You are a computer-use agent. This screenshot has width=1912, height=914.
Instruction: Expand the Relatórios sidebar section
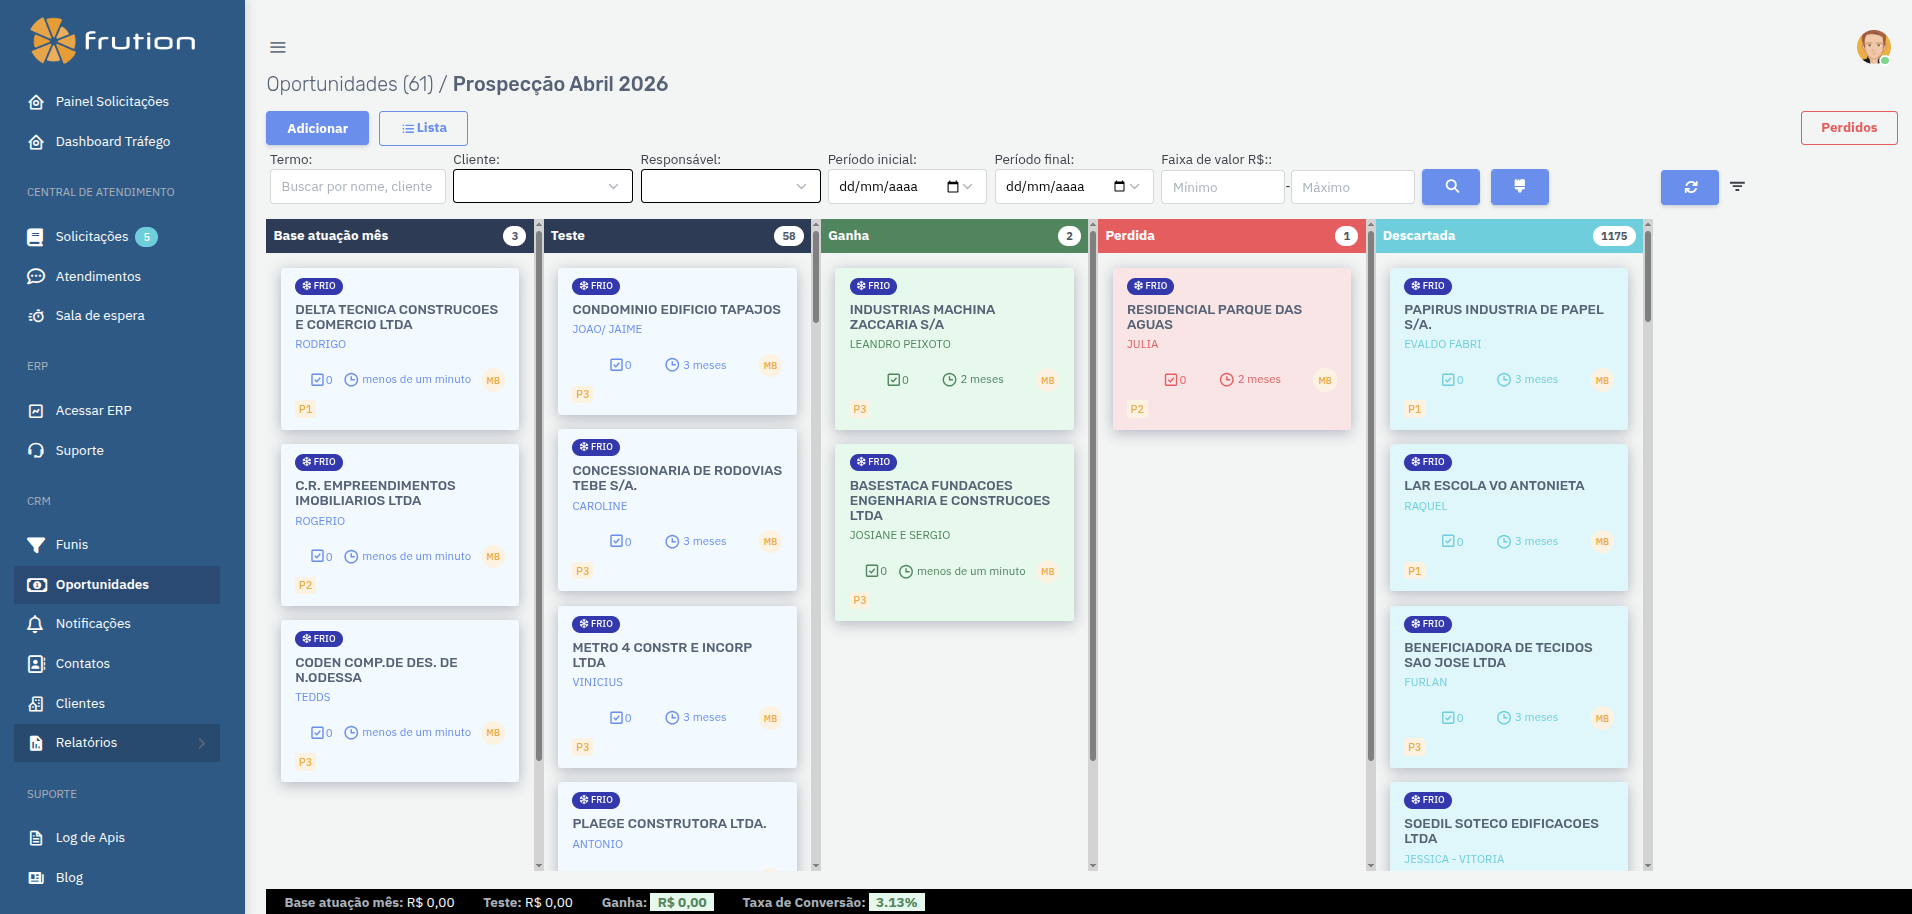pos(116,743)
